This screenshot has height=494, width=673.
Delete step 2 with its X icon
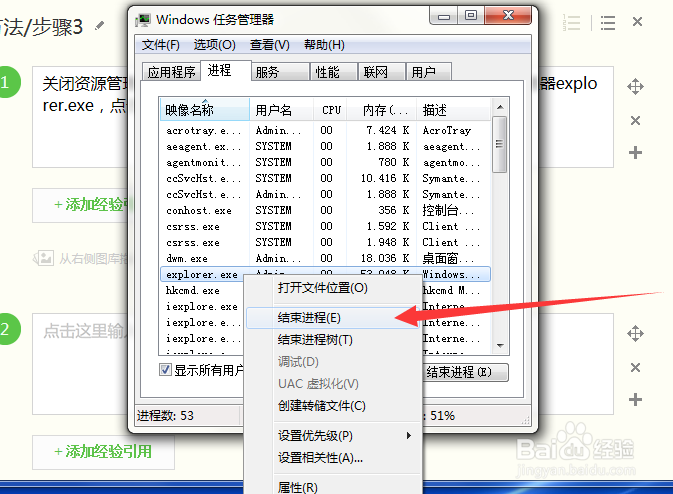coord(635,367)
